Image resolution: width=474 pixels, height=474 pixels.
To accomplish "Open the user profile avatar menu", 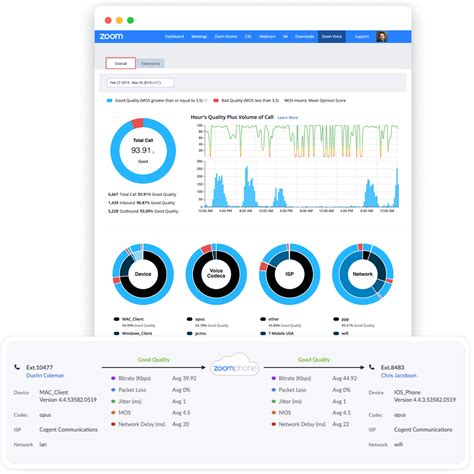I will [x=382, y=36].
